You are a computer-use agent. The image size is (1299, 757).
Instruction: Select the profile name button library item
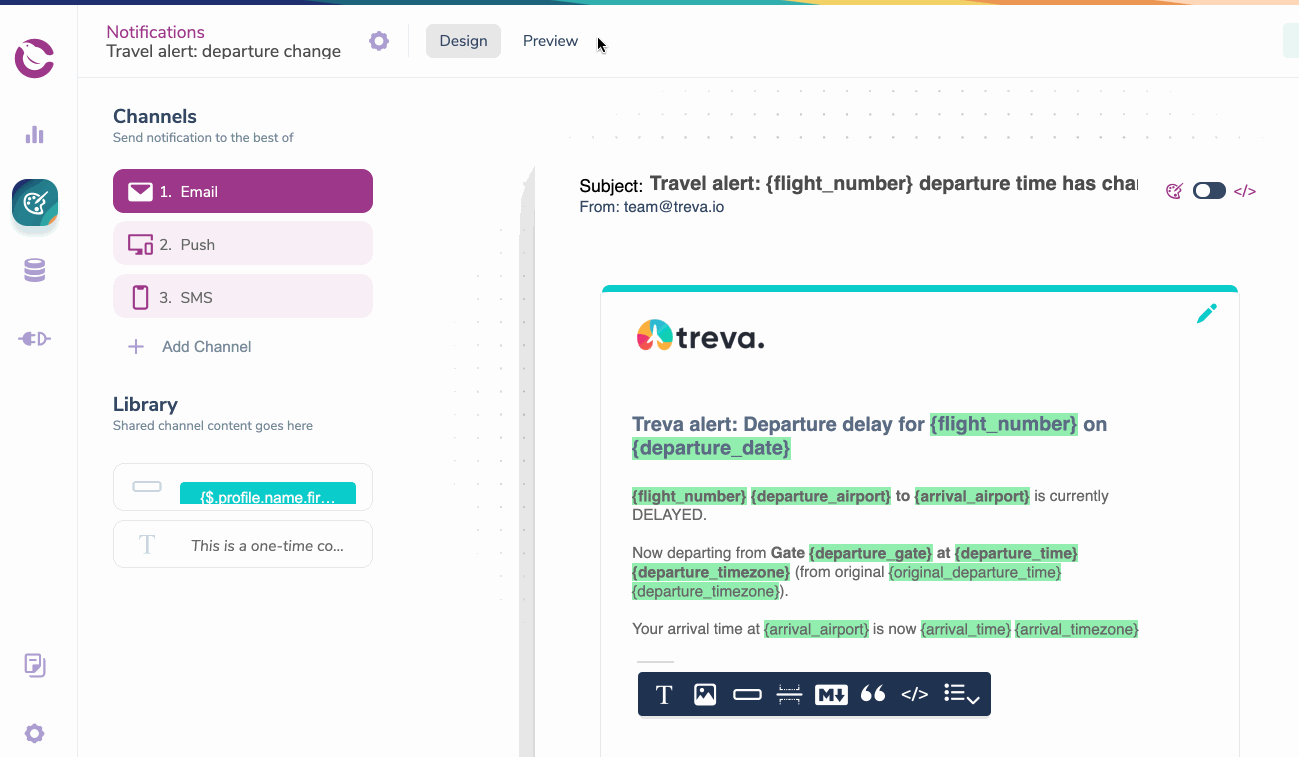tap(243, 487)
